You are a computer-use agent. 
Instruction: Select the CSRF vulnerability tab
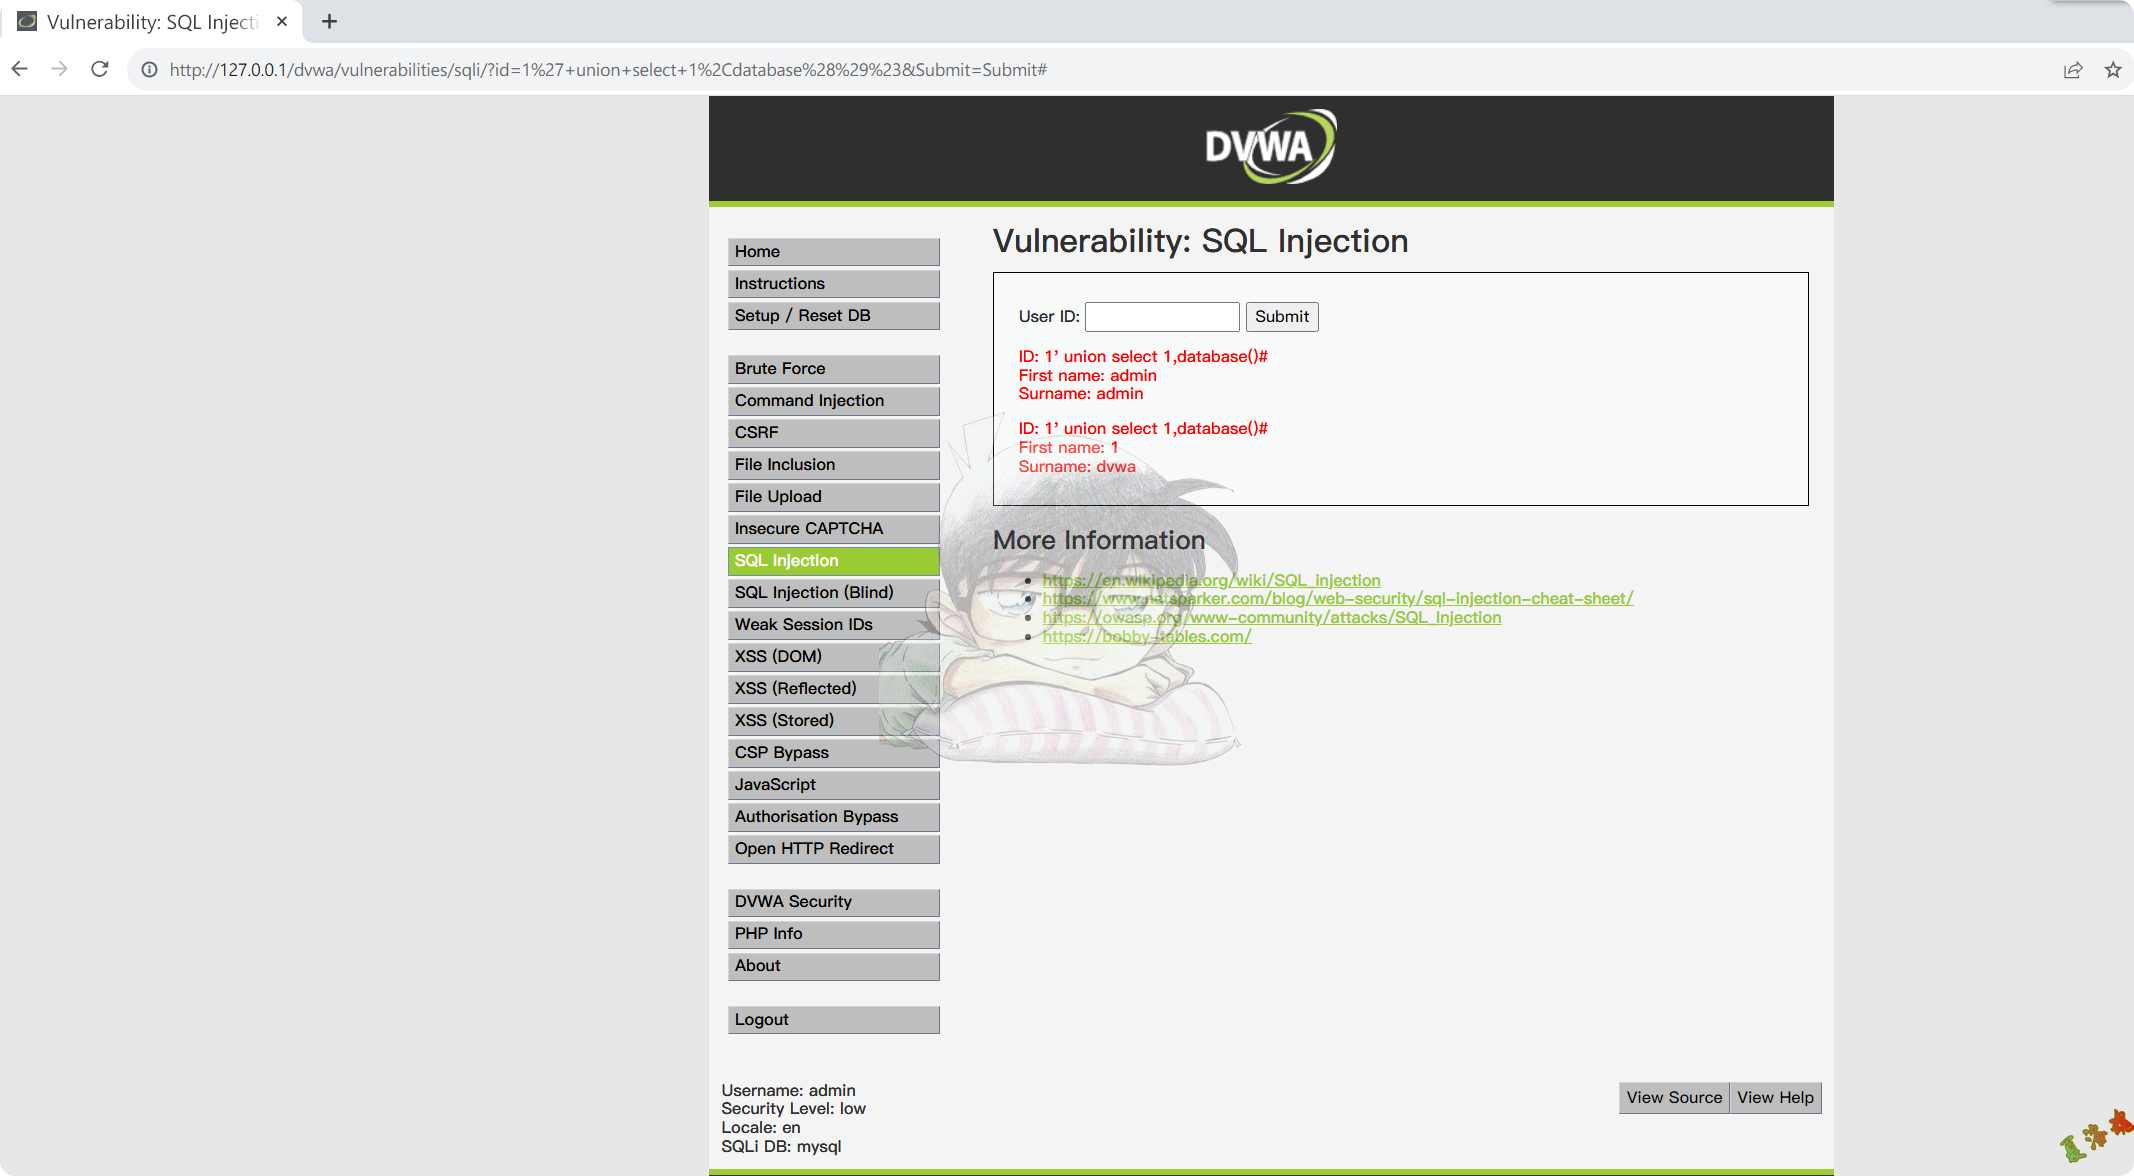pos(834,432)
